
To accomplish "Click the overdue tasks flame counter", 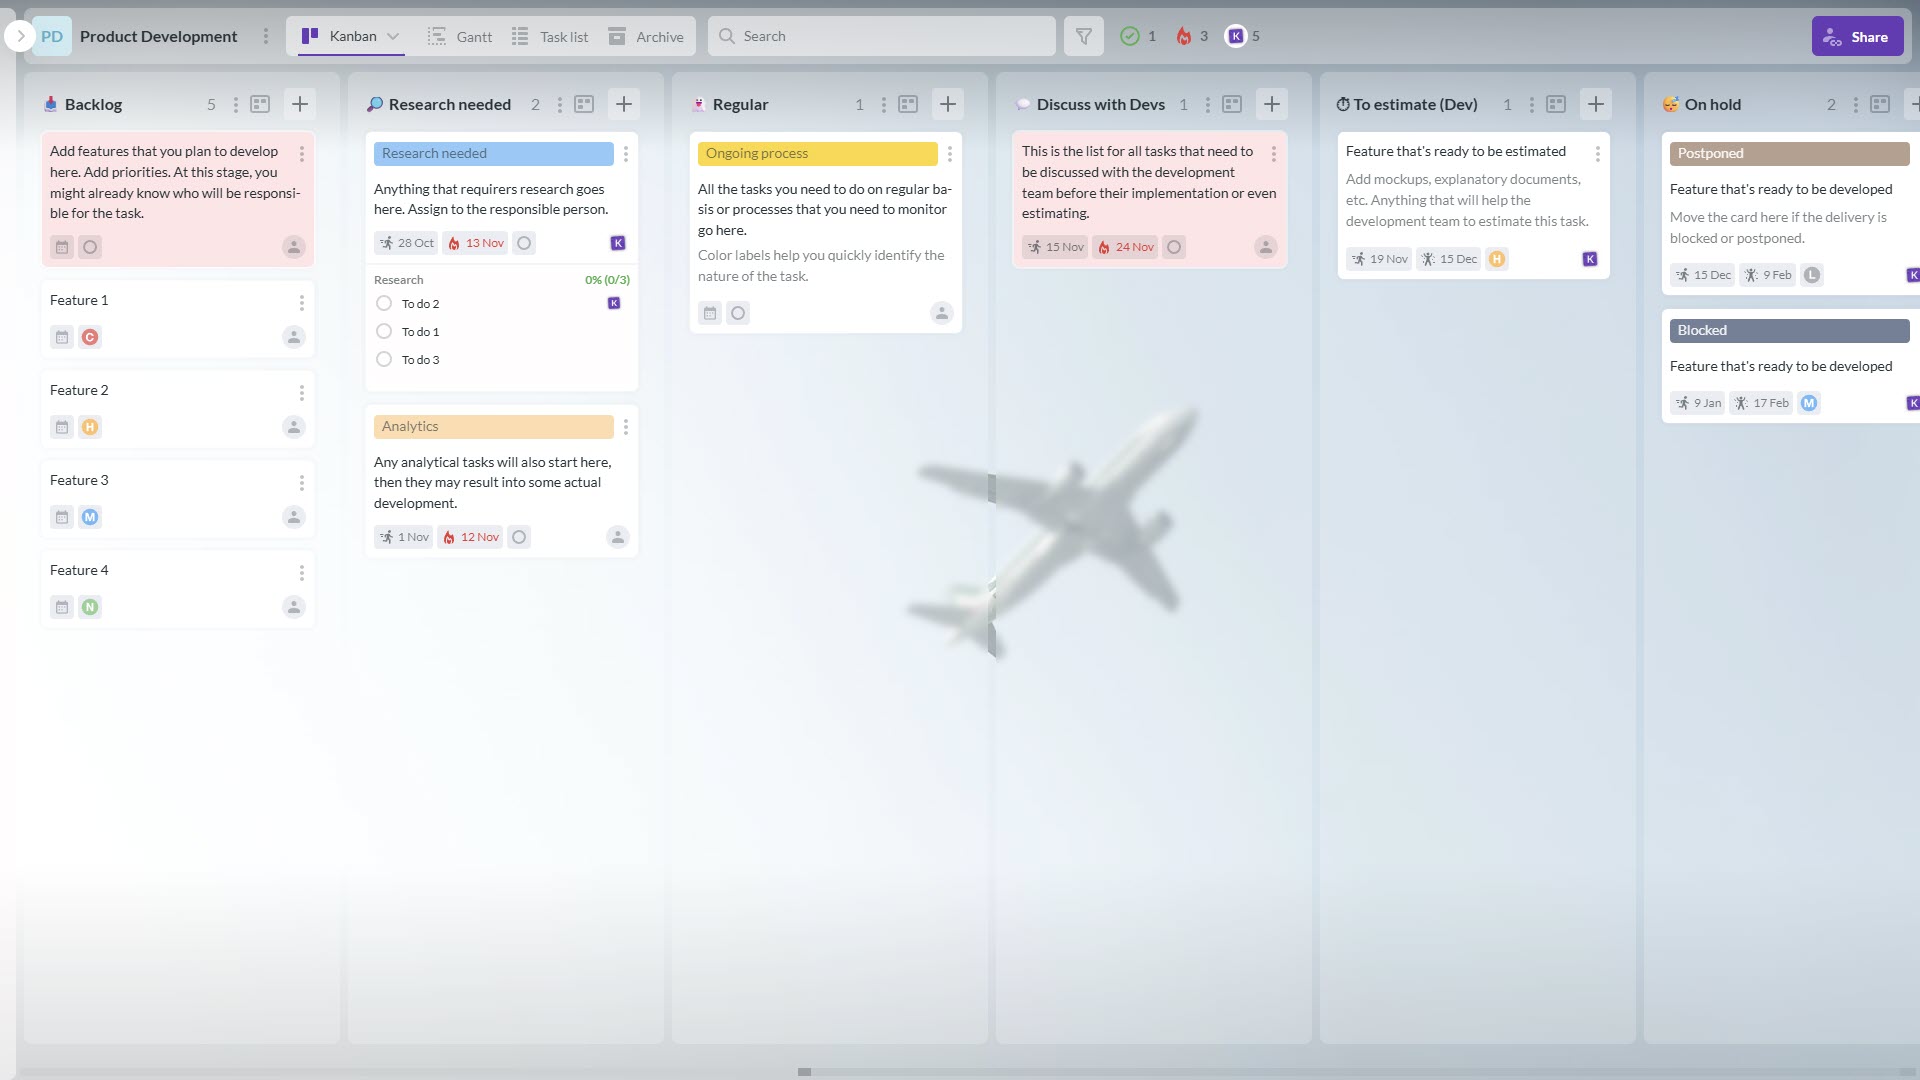I will [1192, 37].
